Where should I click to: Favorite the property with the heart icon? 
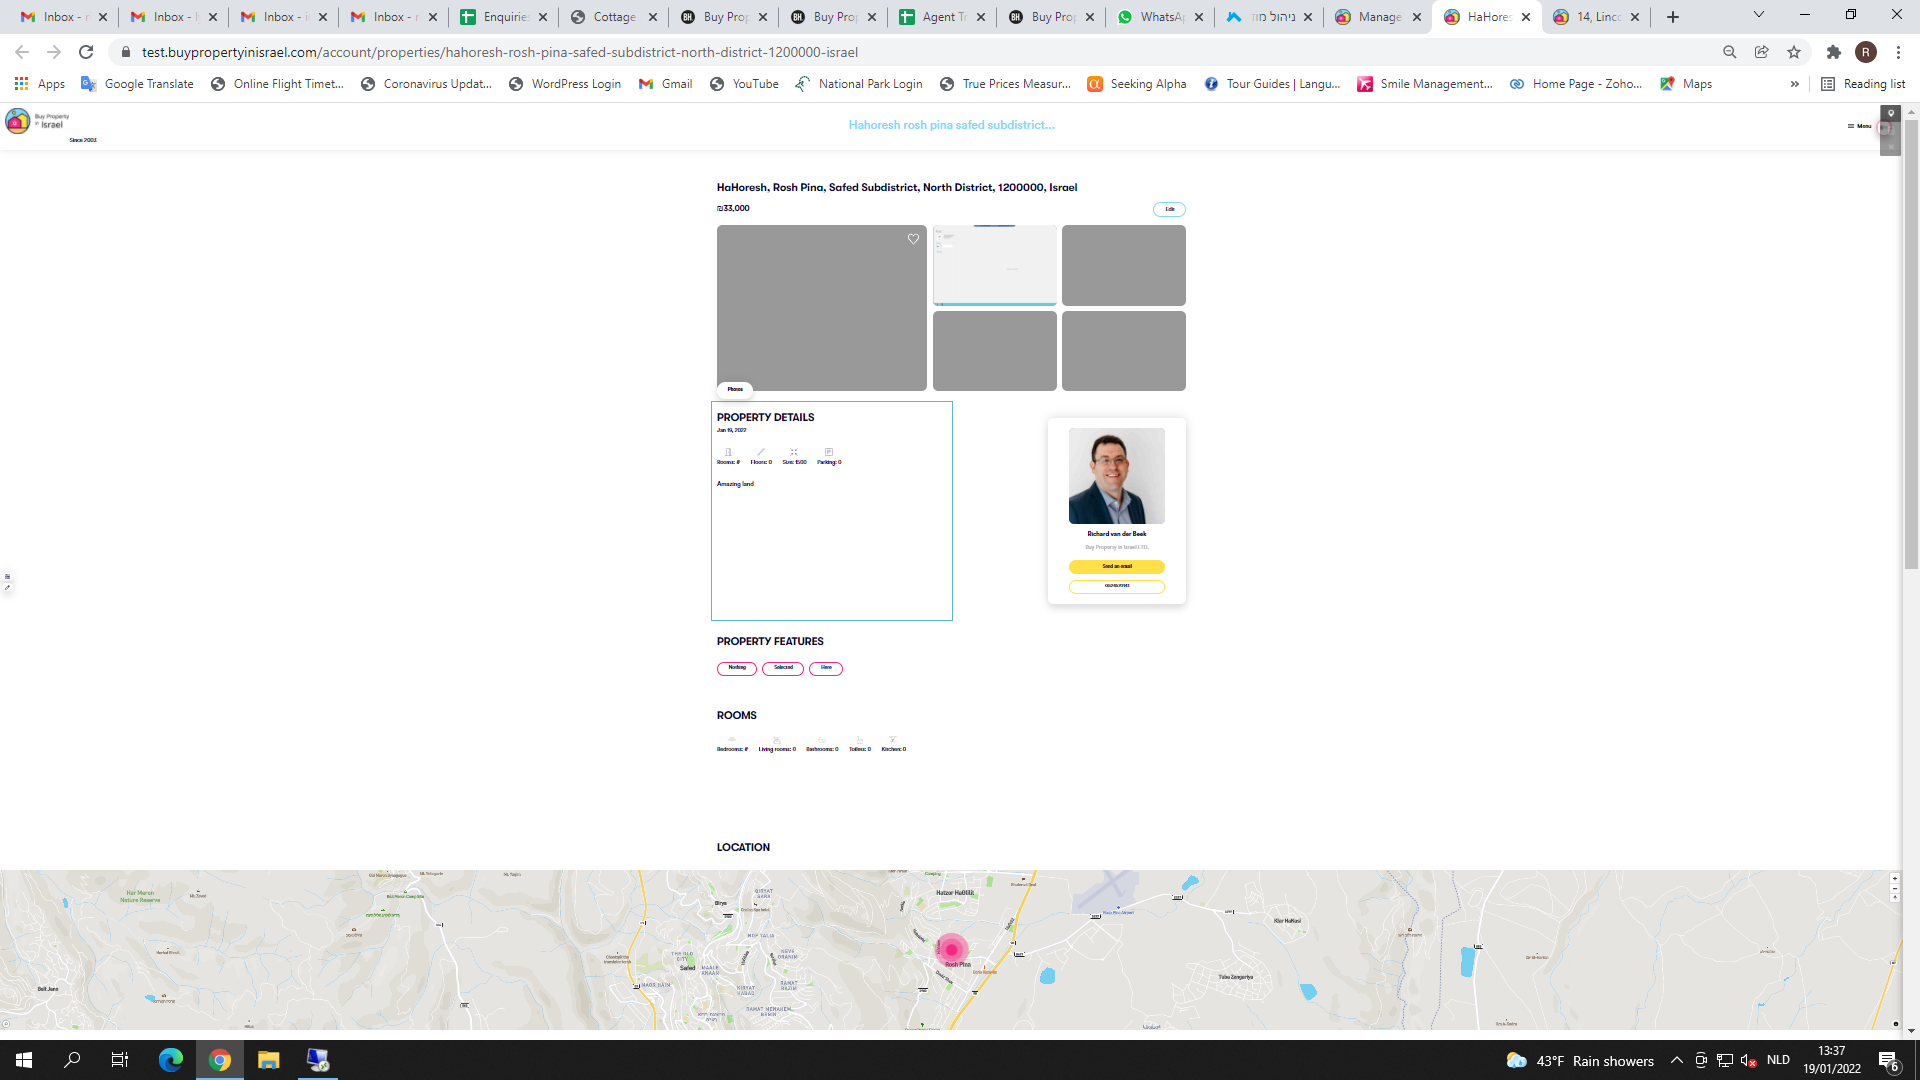click(x=913, y=239)
